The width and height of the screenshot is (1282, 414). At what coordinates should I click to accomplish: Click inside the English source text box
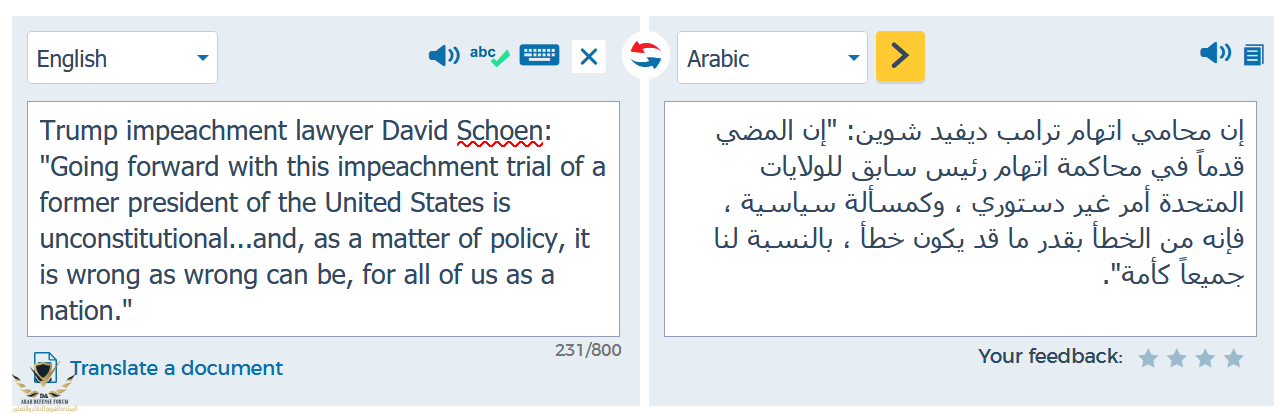323,219
